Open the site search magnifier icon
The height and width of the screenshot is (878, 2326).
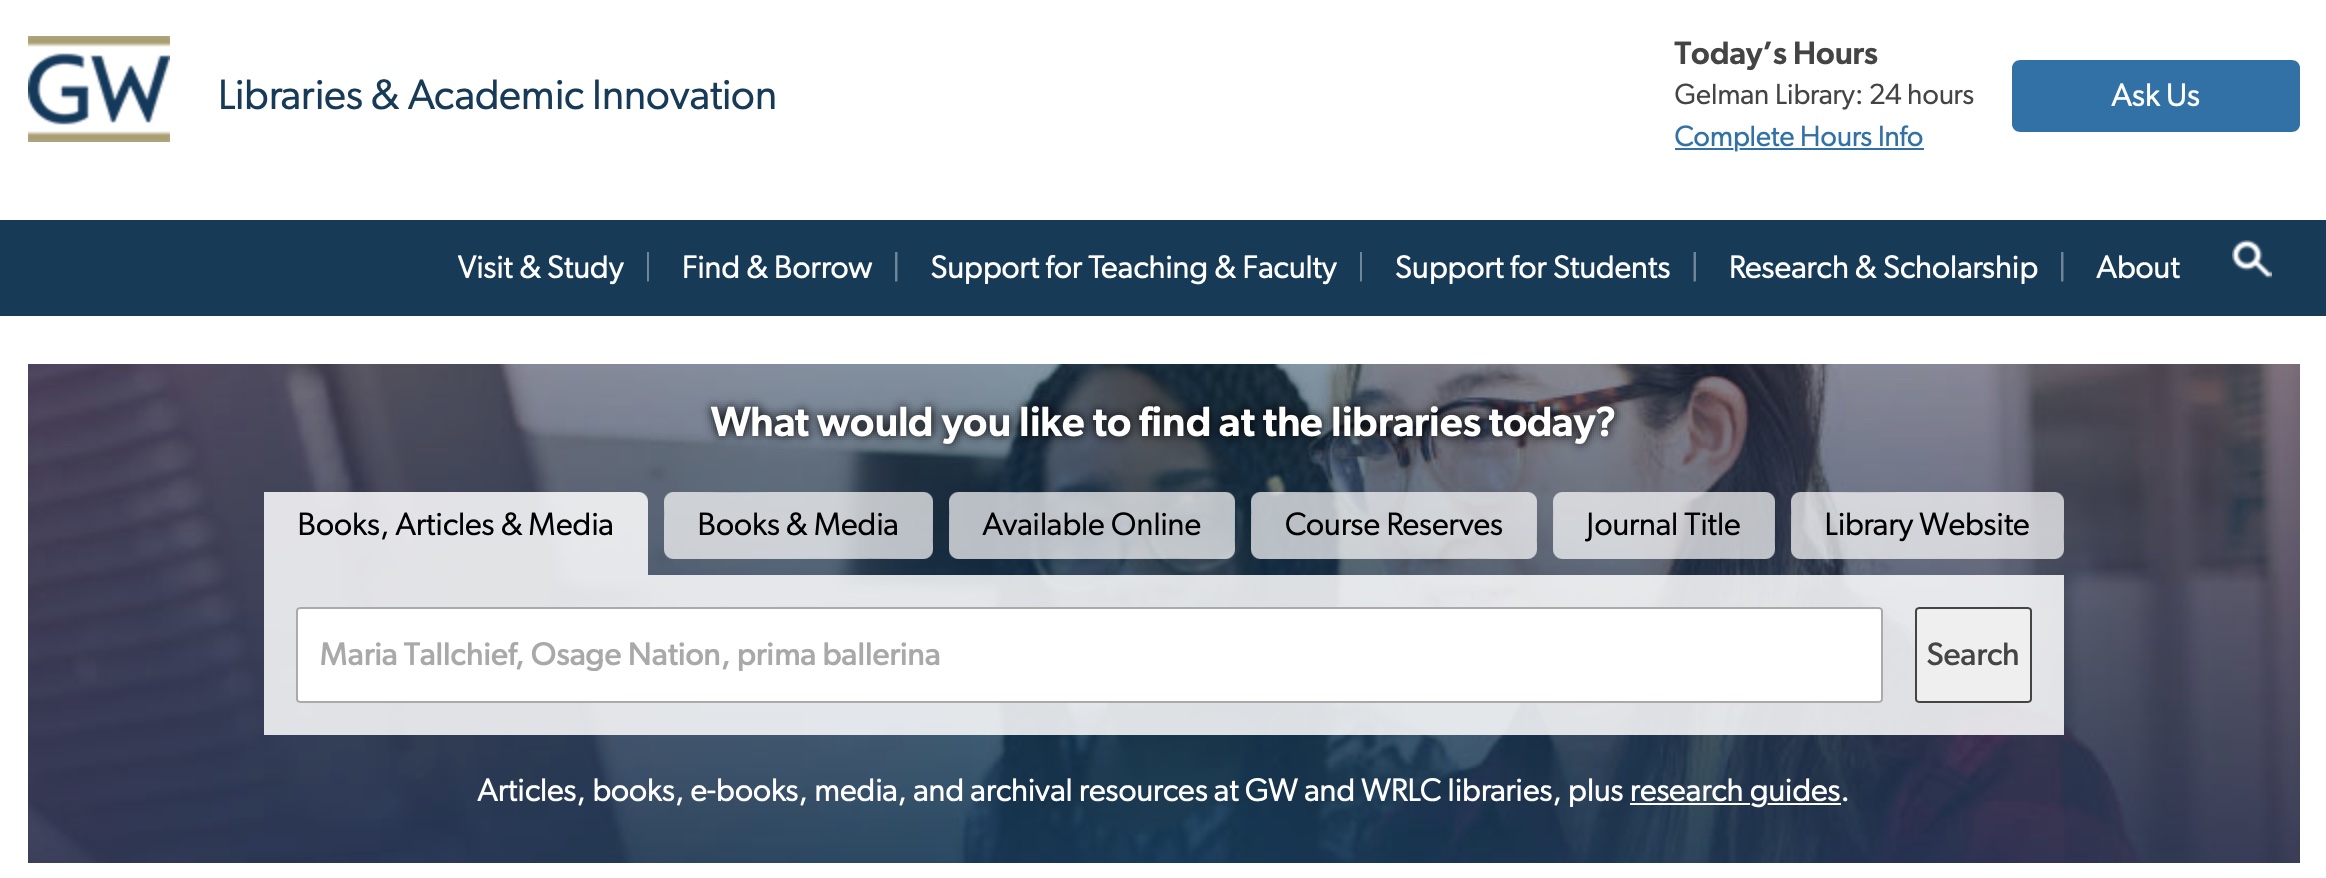coord(2251,260)
